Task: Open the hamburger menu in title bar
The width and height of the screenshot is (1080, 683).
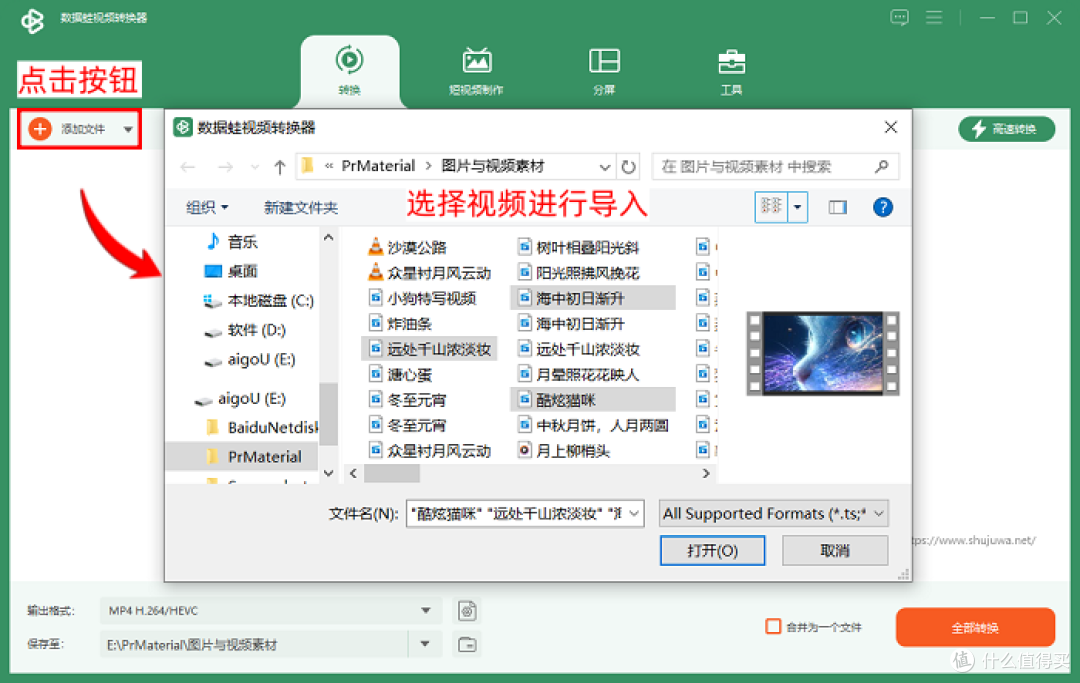Action: 934,17
